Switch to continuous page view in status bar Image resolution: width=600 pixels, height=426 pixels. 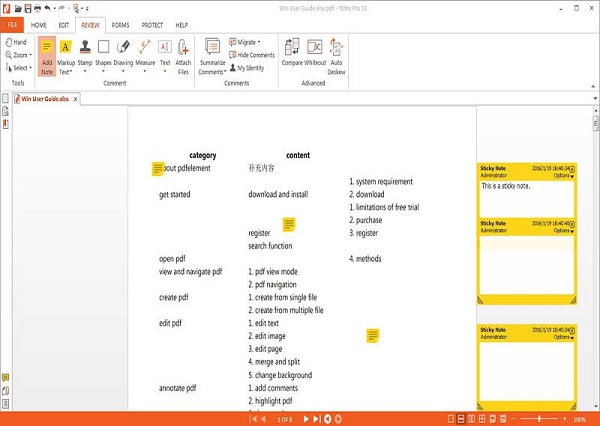[461, 419]
